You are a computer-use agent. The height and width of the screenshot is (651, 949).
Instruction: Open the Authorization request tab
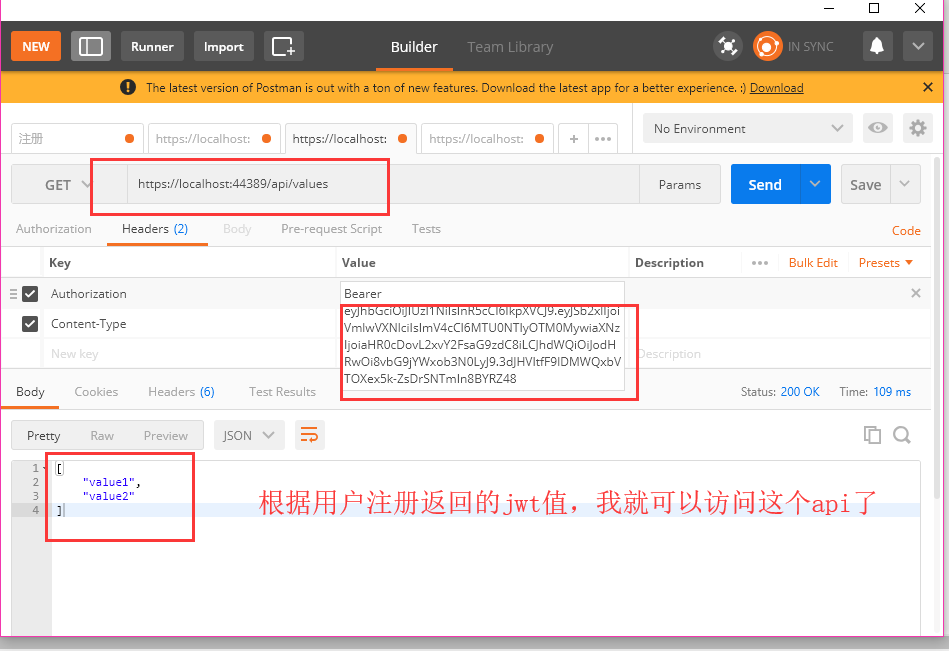[x=54, y=229]
